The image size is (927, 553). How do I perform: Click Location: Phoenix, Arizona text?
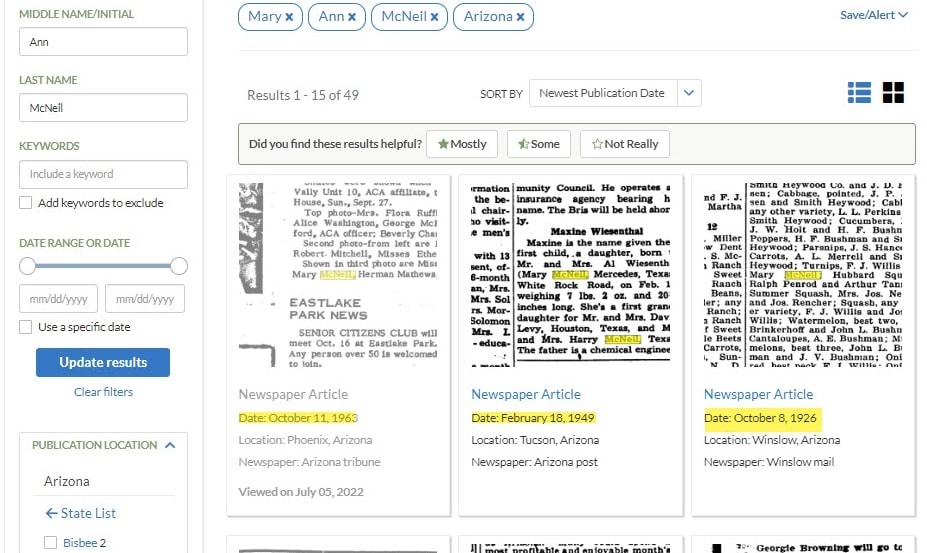click(305, 440)
